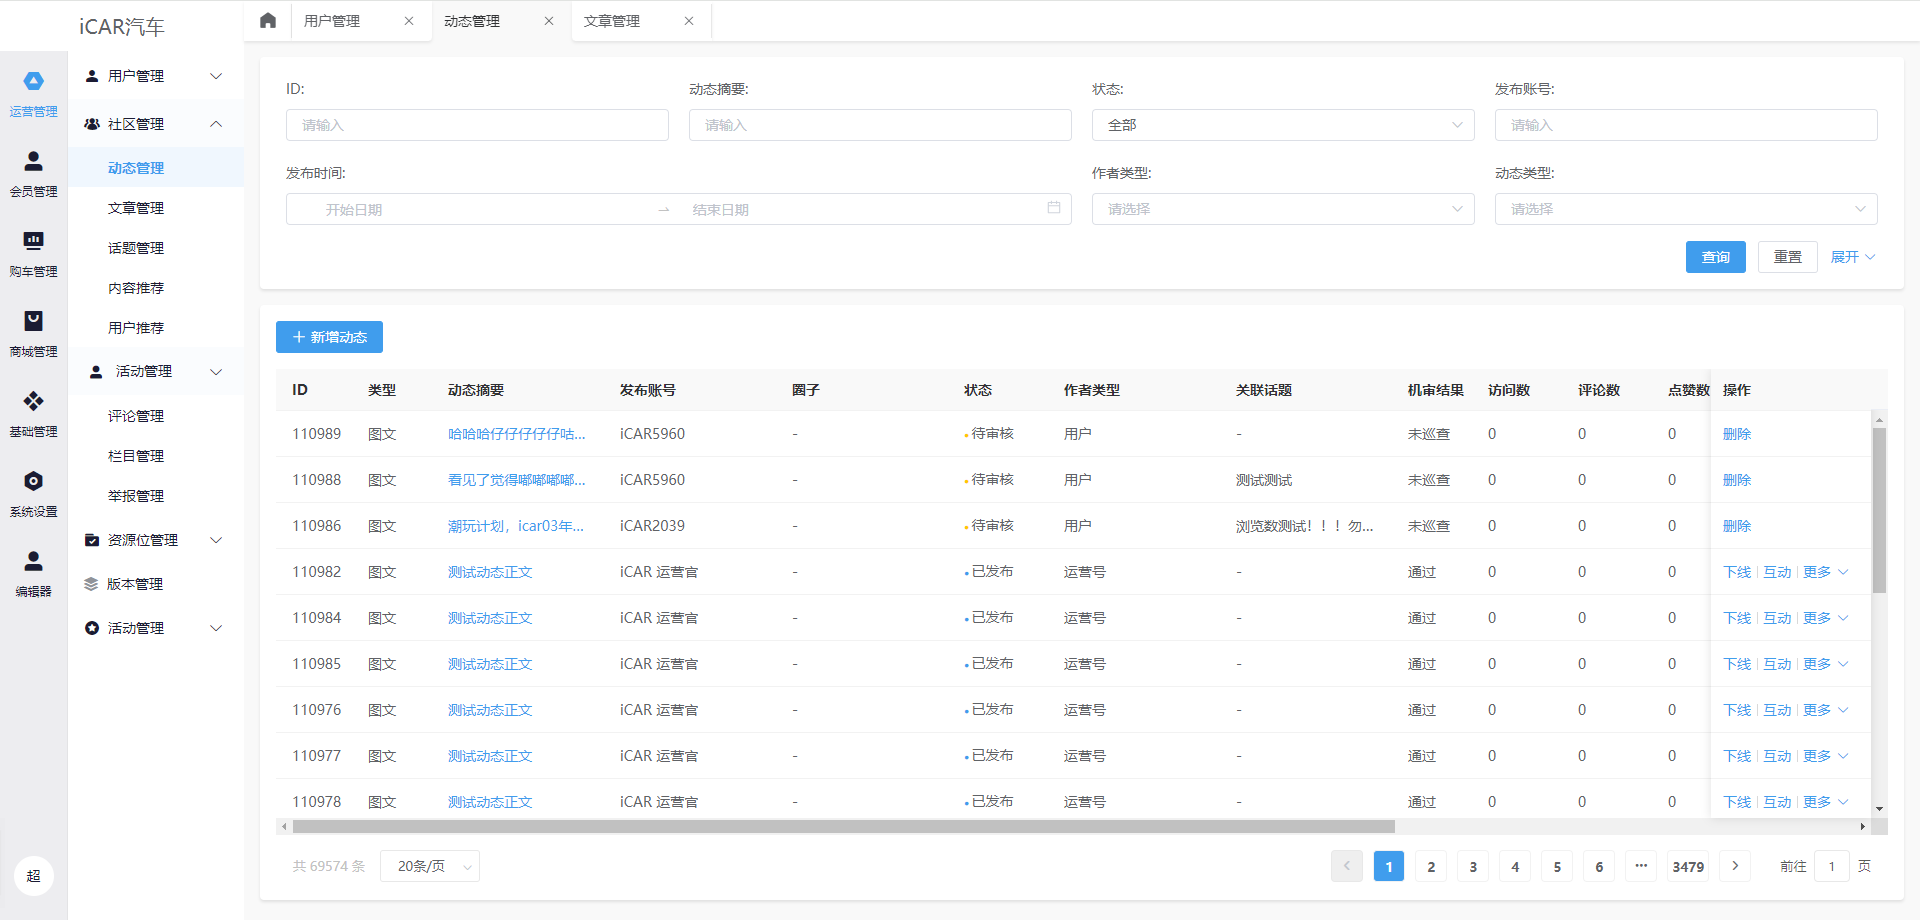Click the 查询 search button
This screenshot has height=920, width=1920.
point(1716,257)
